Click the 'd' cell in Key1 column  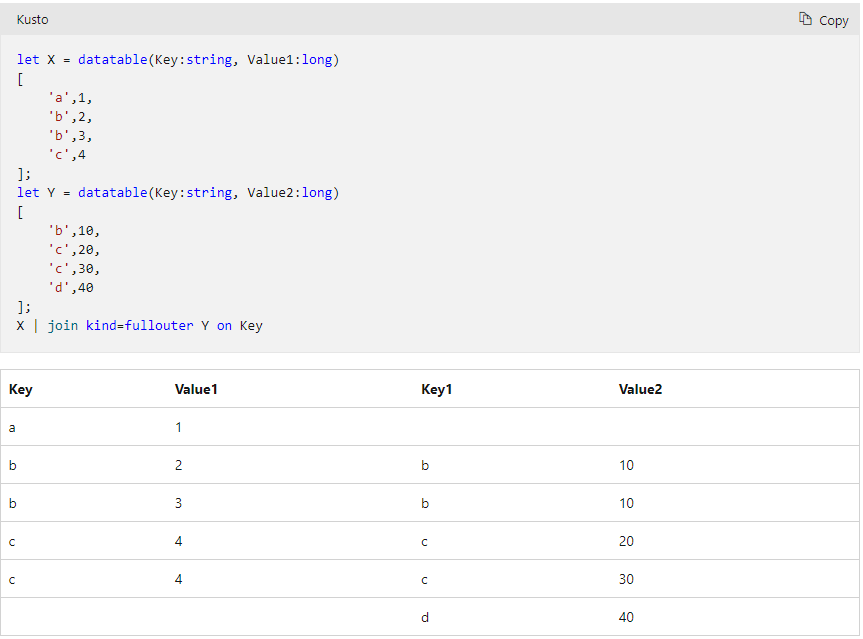(x=425, y=617)
